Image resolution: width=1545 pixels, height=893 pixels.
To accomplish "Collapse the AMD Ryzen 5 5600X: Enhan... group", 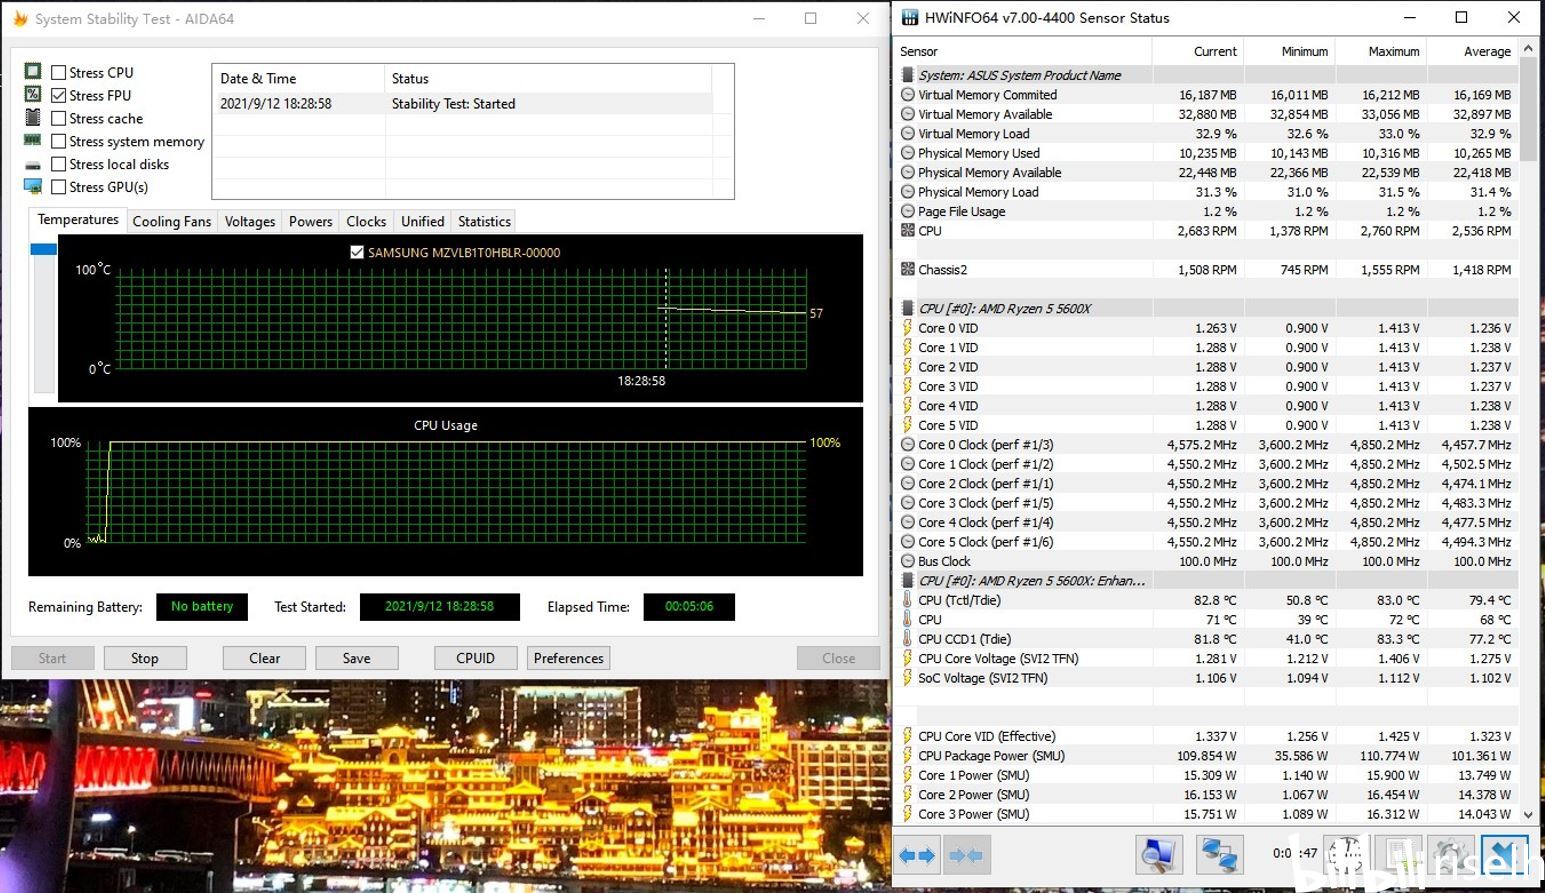I will pyautogui.click(x=908, y=580).
